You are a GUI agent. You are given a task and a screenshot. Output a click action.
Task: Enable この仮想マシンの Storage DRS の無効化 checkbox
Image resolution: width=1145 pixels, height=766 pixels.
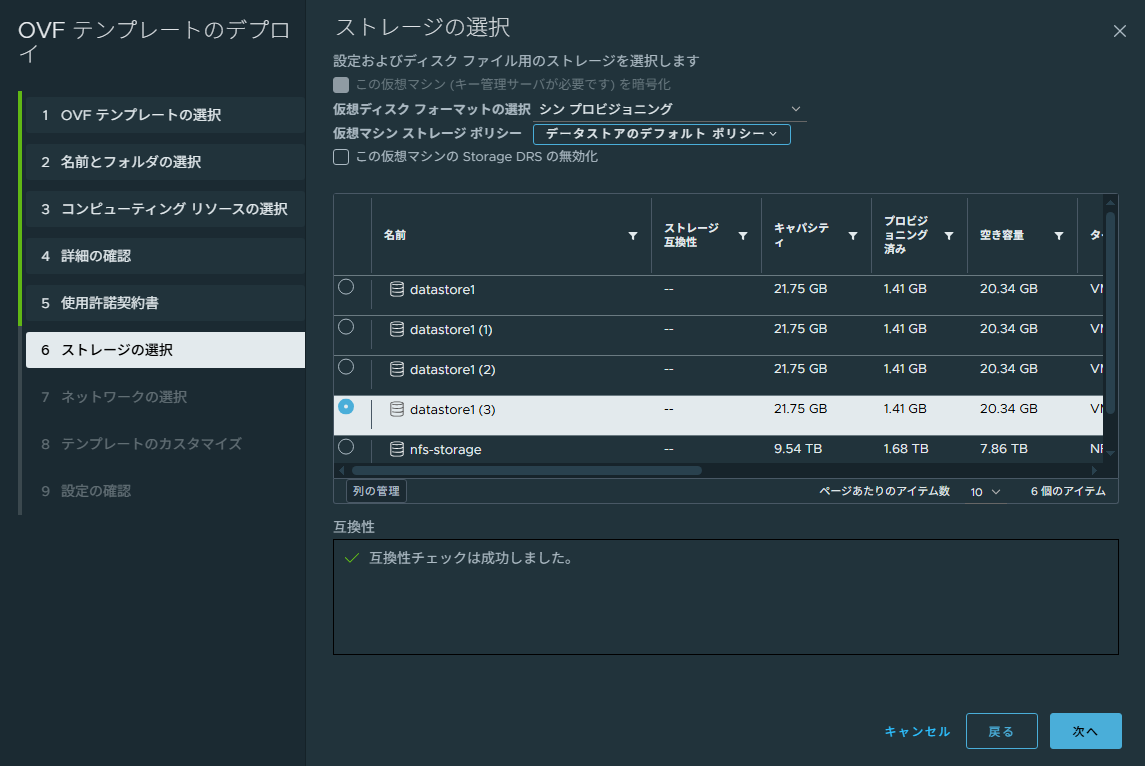tap(340, 157)
